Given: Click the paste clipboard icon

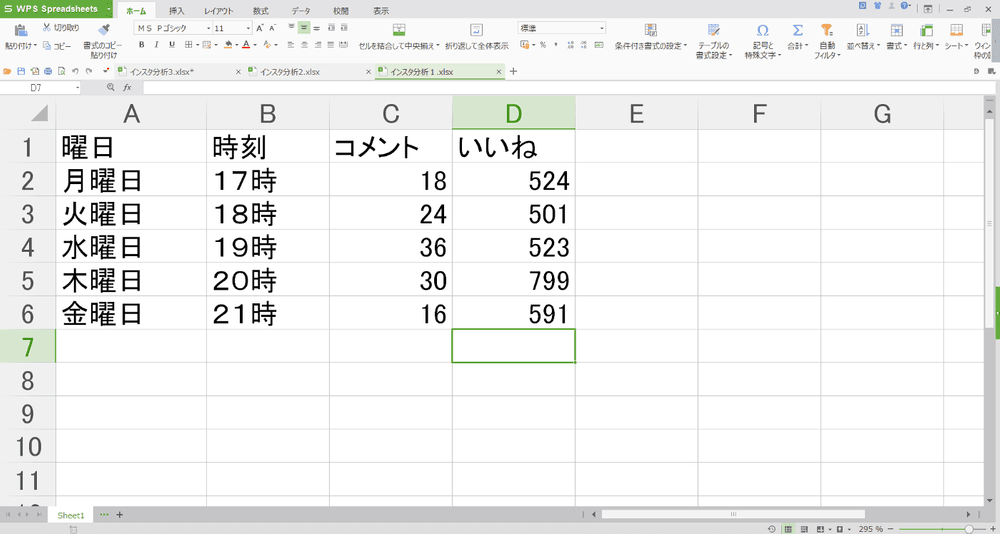Looking at the screenshot, I should (x=20, y=31).
